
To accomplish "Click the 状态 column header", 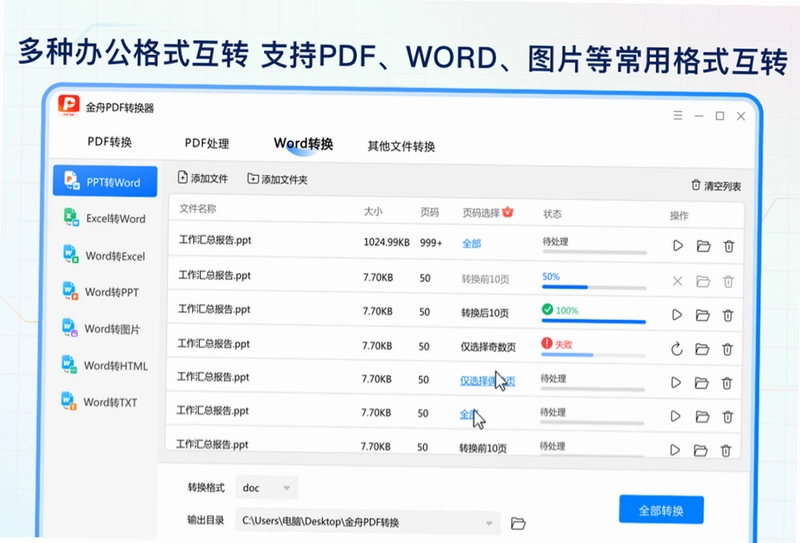I will pos(553,213).
